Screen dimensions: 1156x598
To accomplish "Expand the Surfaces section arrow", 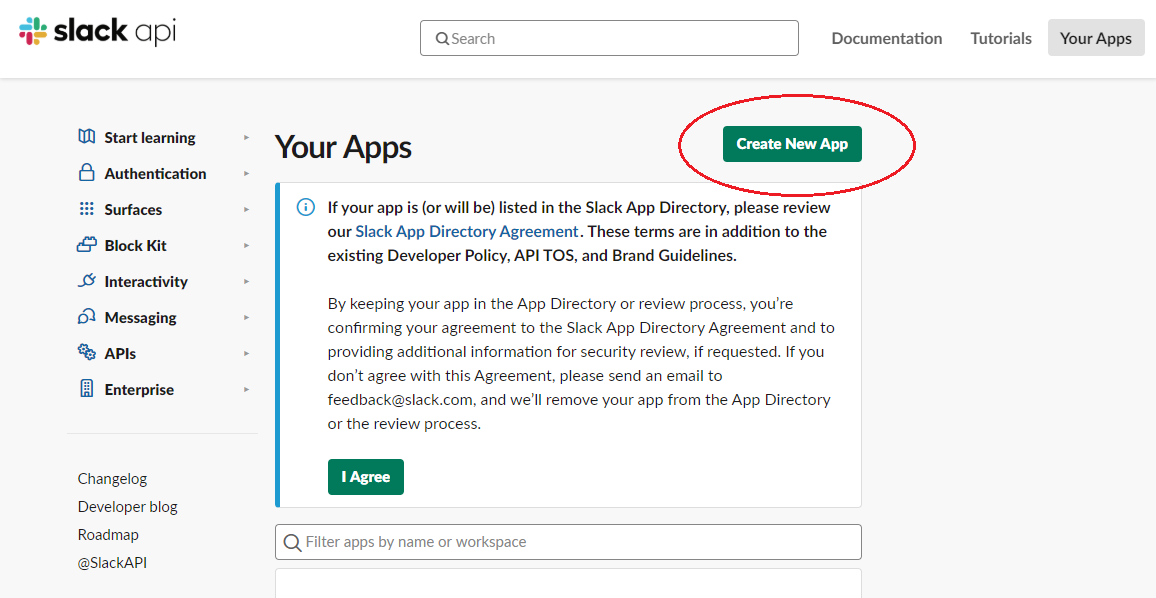I will click(x=246, y=209).
